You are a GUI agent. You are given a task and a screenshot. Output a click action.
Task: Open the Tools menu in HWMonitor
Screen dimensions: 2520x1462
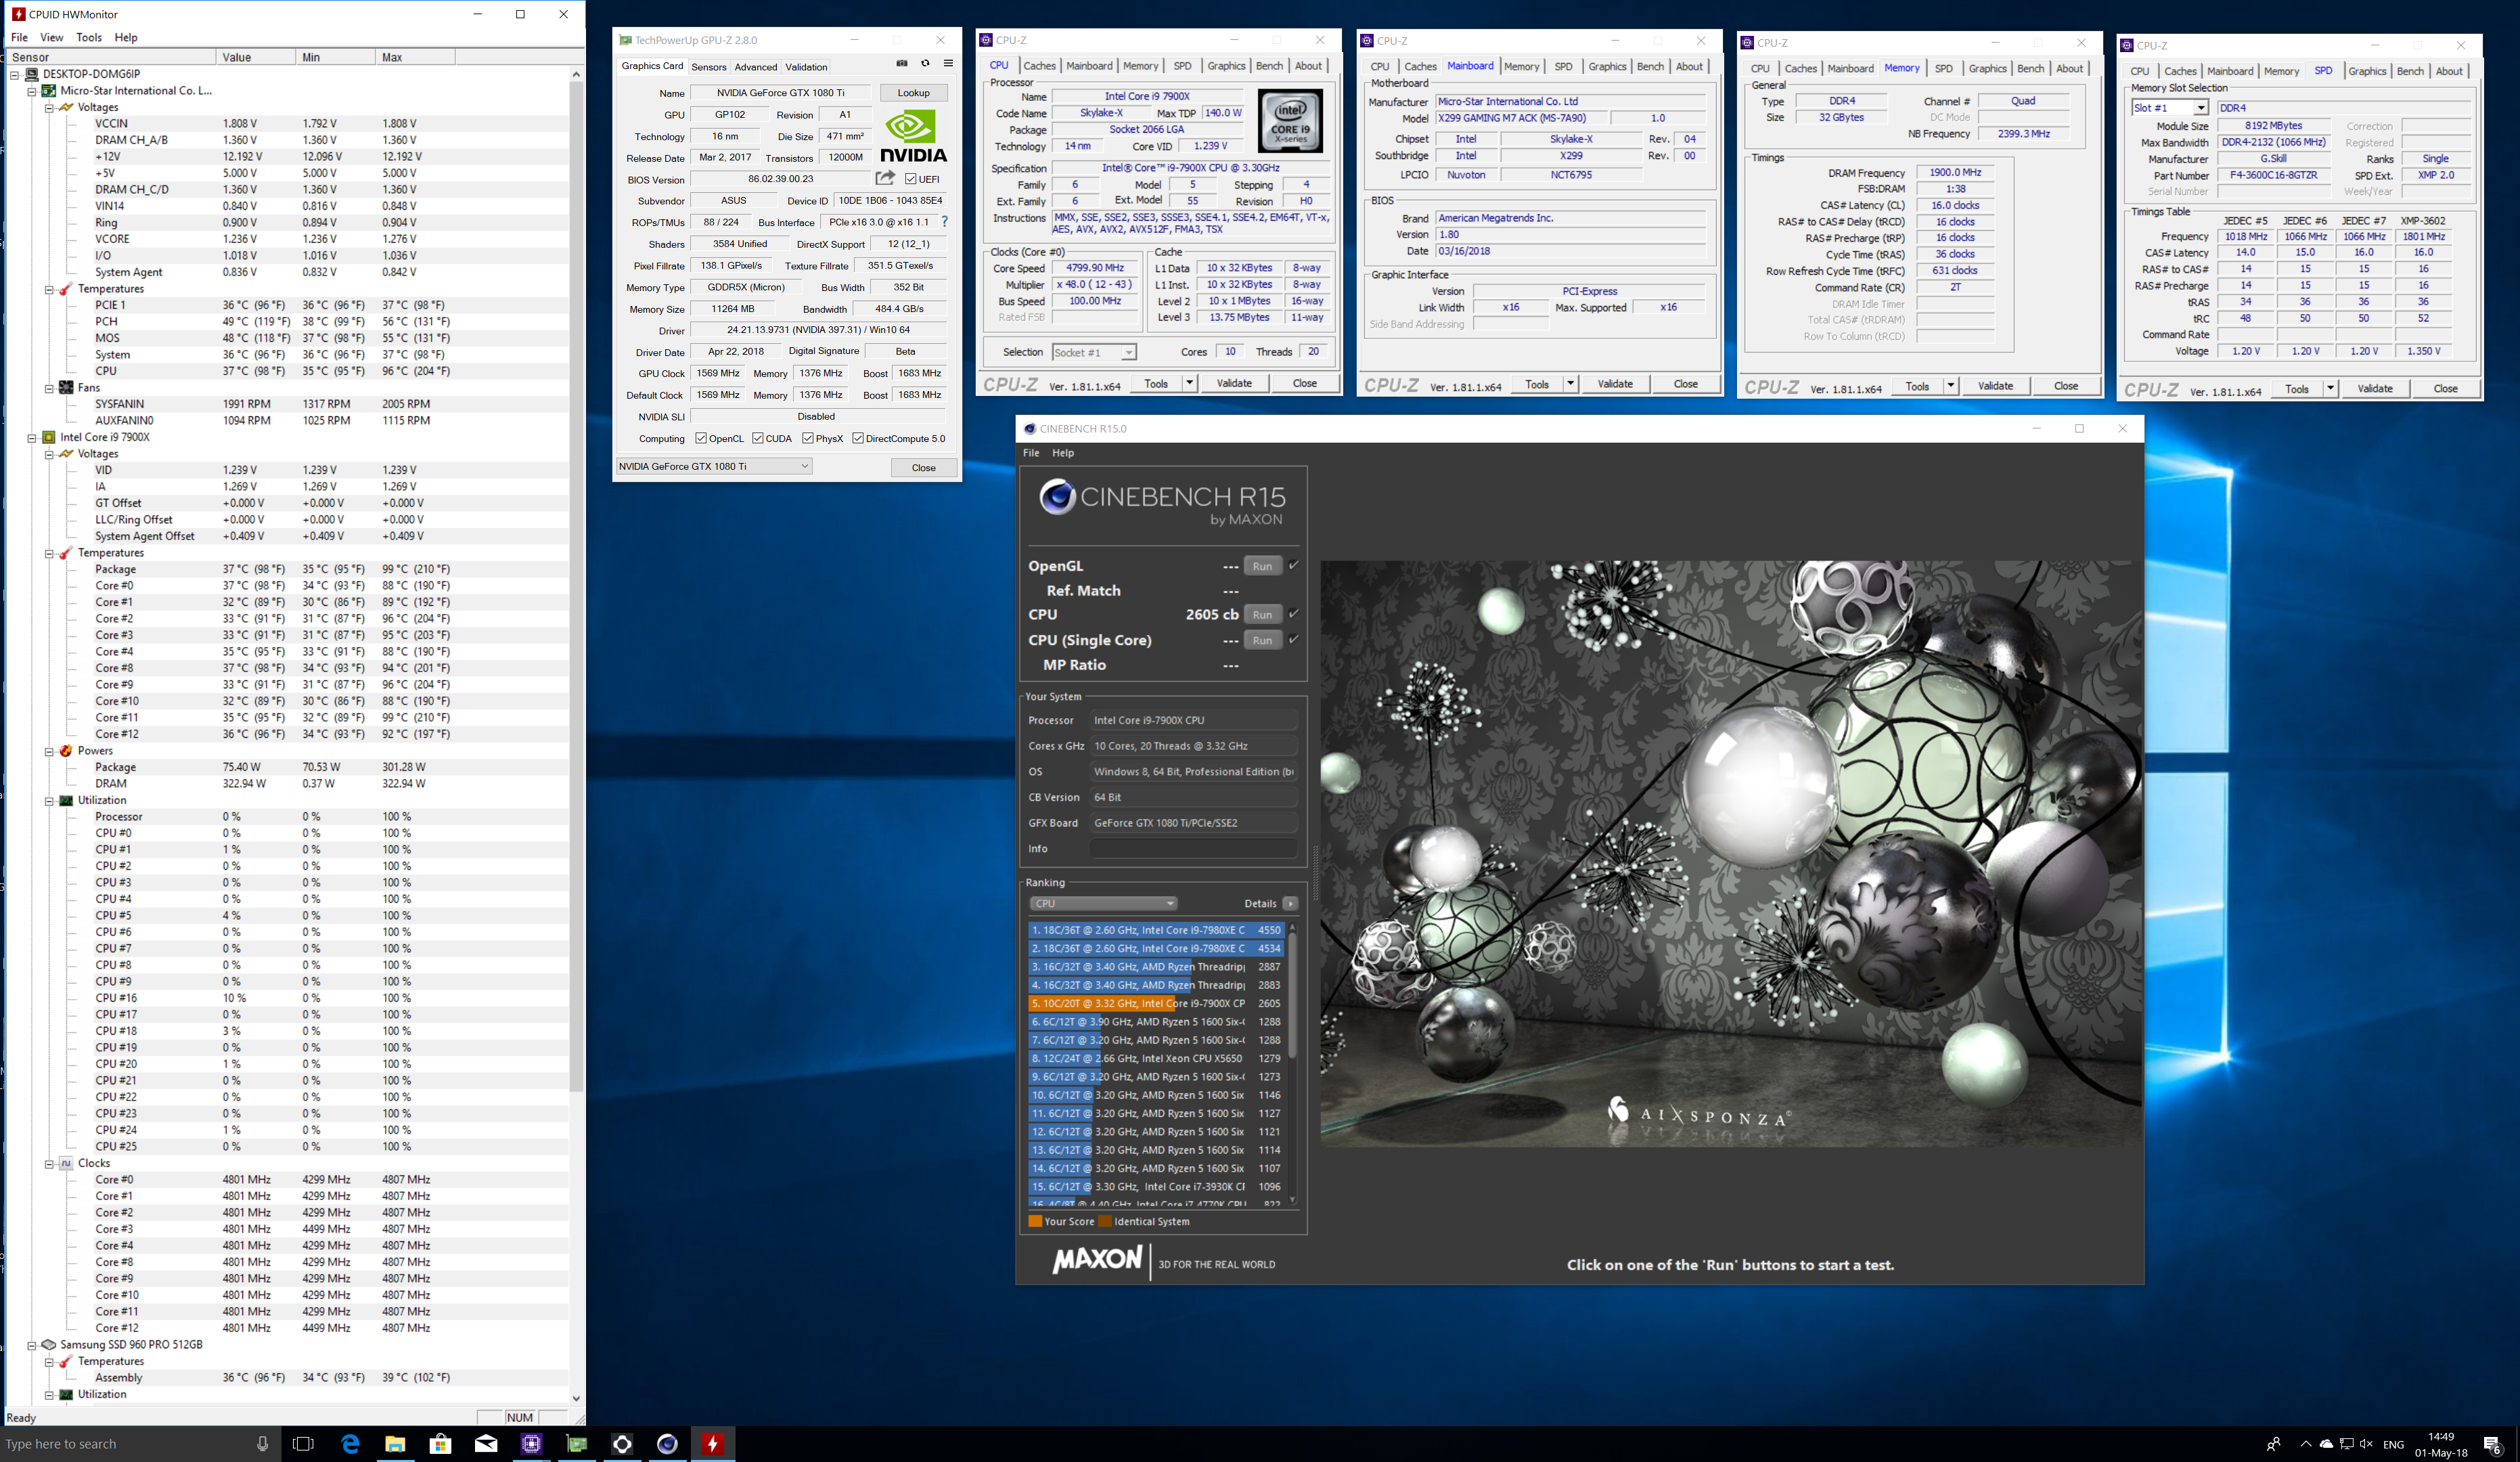point(89,37)
